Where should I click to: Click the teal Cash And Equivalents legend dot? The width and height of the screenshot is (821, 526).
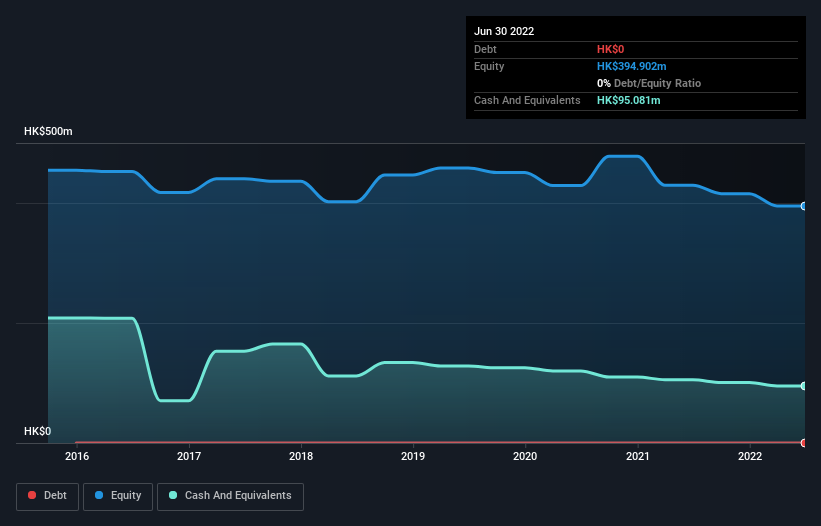(173, 495)
